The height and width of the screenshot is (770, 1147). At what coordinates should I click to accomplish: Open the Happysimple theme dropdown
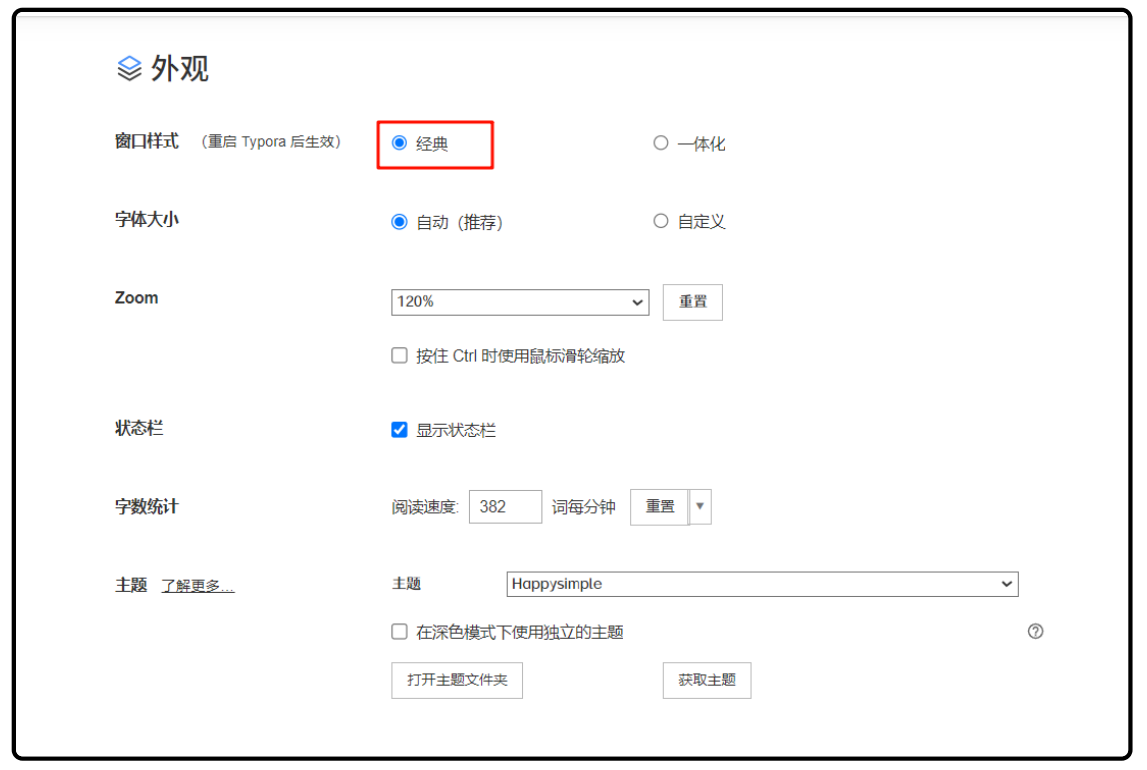(761, 584)
